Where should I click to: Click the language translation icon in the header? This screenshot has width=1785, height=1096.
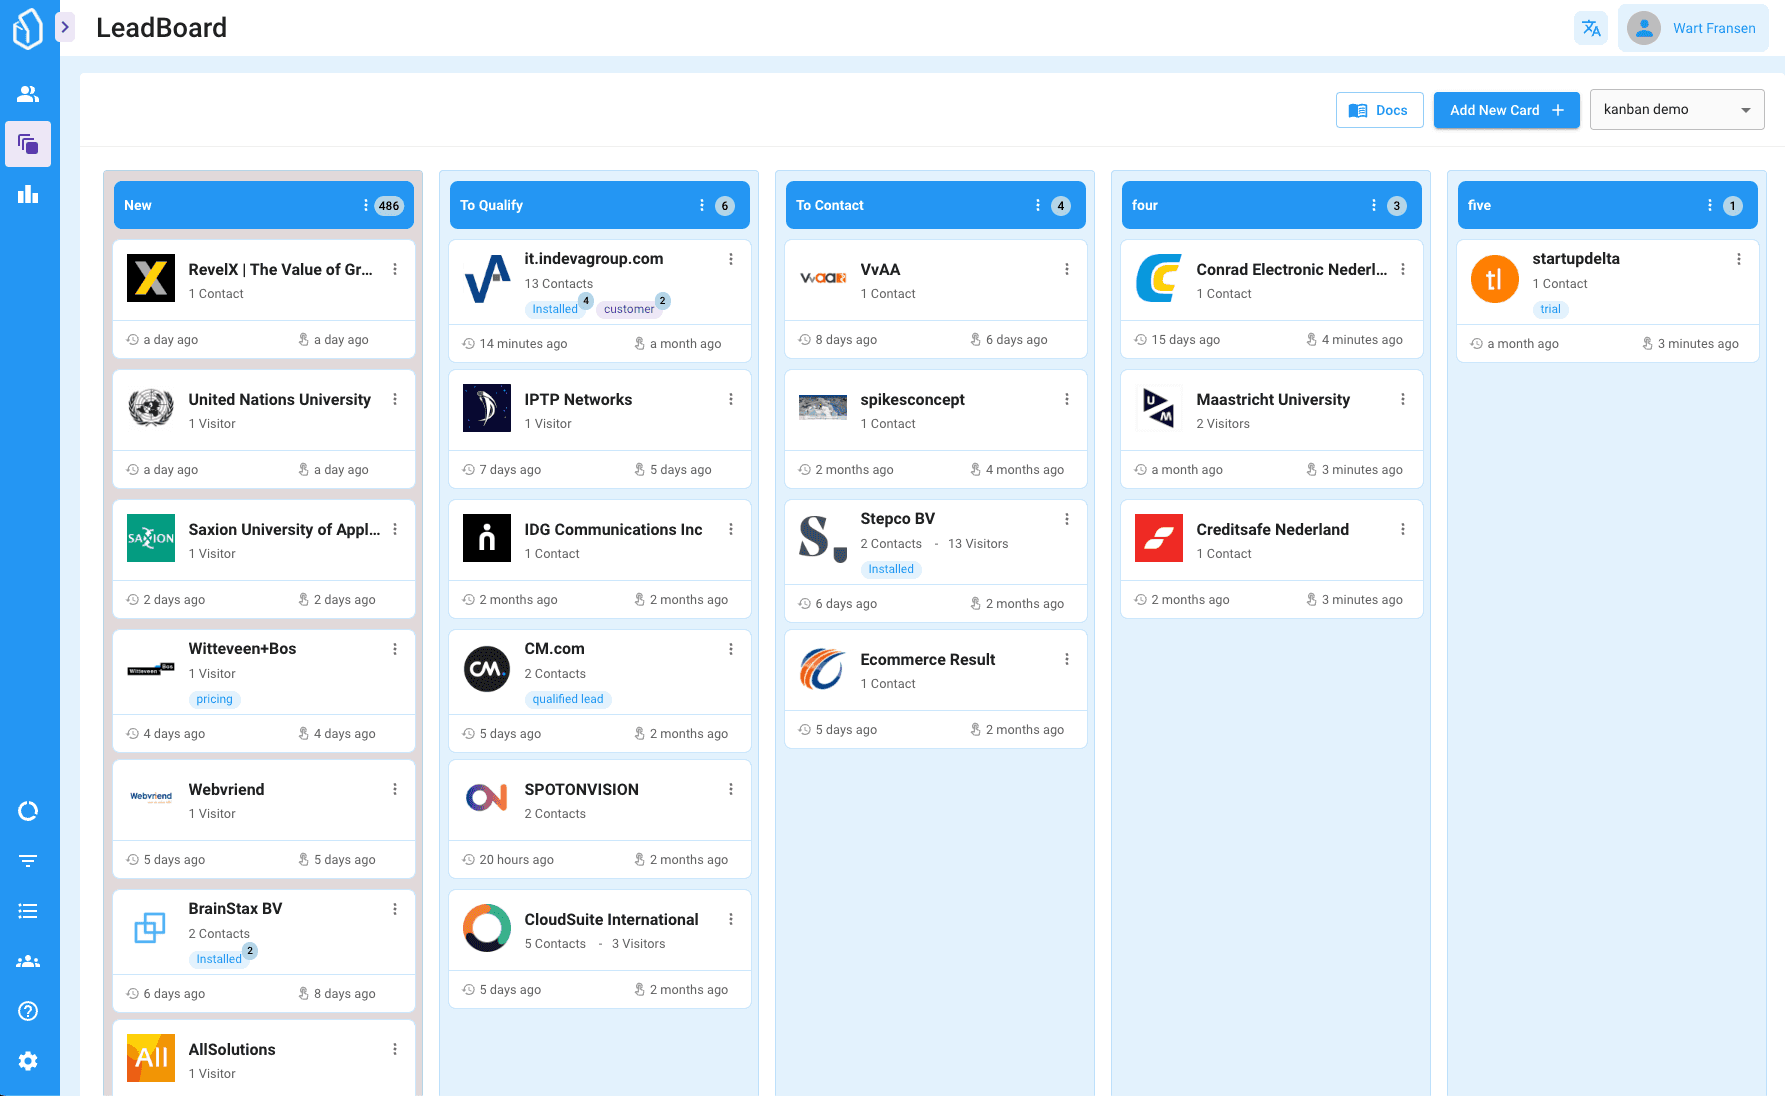[x=1591, y=28]
